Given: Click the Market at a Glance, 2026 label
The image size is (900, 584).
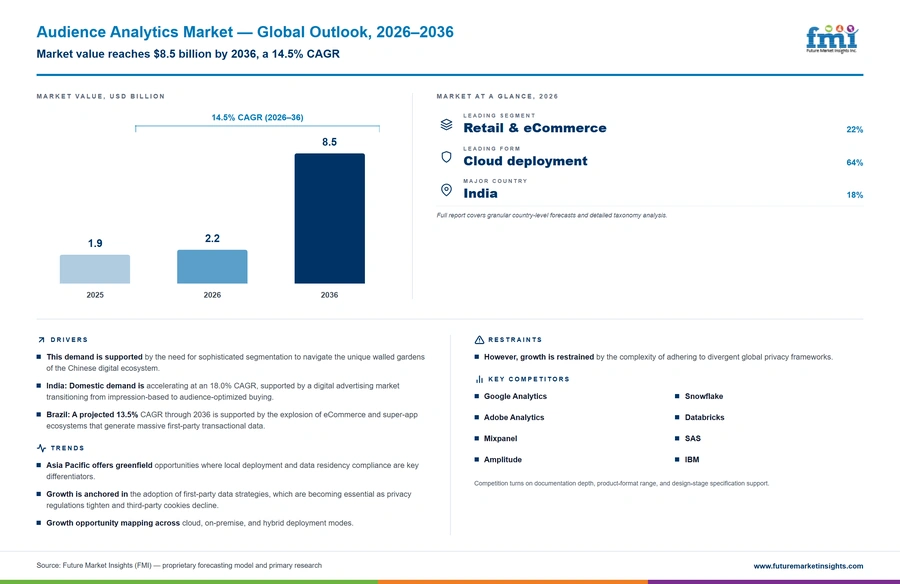Looking at the screenshot, I should (497, 96).
